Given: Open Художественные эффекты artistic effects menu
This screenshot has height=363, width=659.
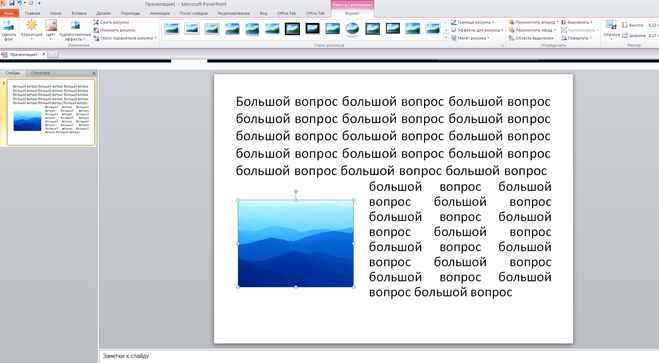Looking at the screenshot, I should click(75, 30).
